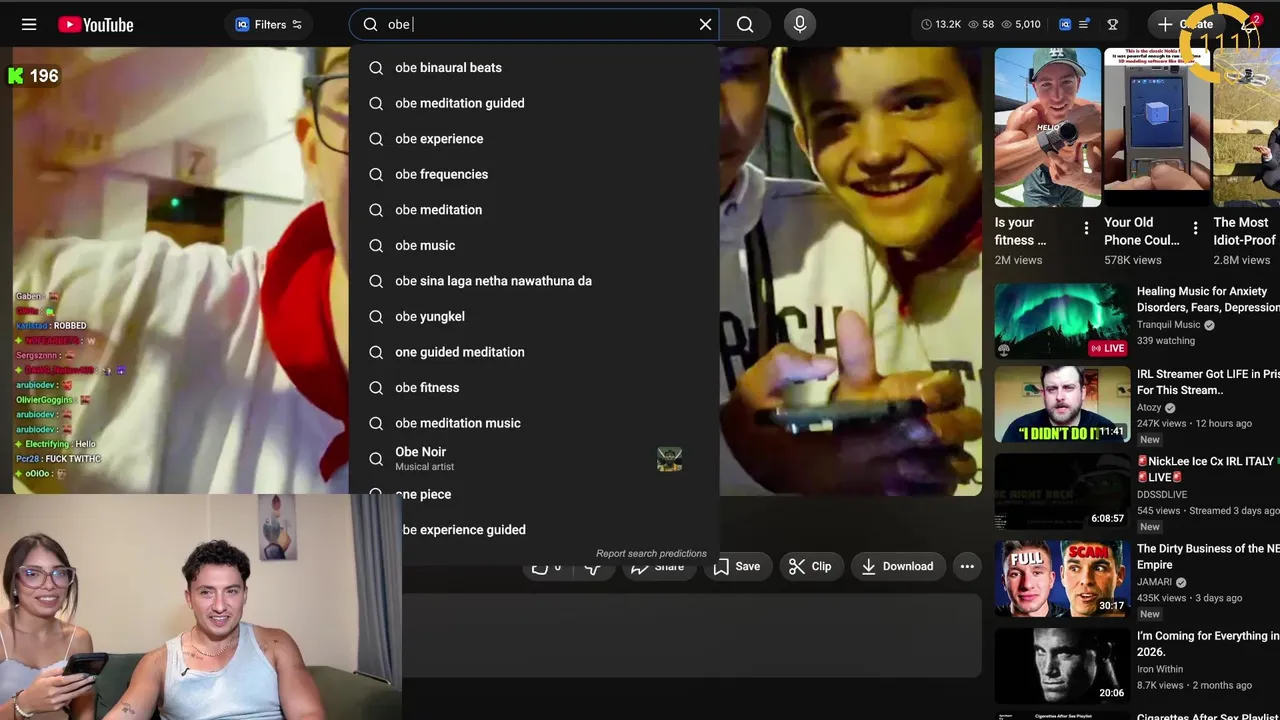
Task: Click Obe Noir artist thumbnail
Action: 669,459
